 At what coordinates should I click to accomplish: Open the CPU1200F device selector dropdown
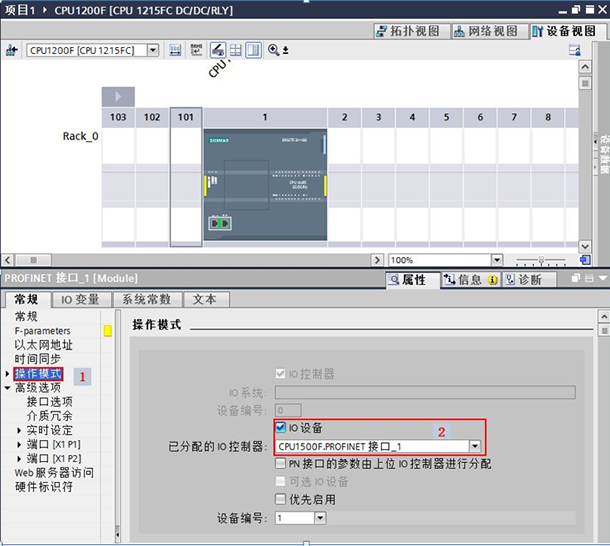(x=153, y=50)
